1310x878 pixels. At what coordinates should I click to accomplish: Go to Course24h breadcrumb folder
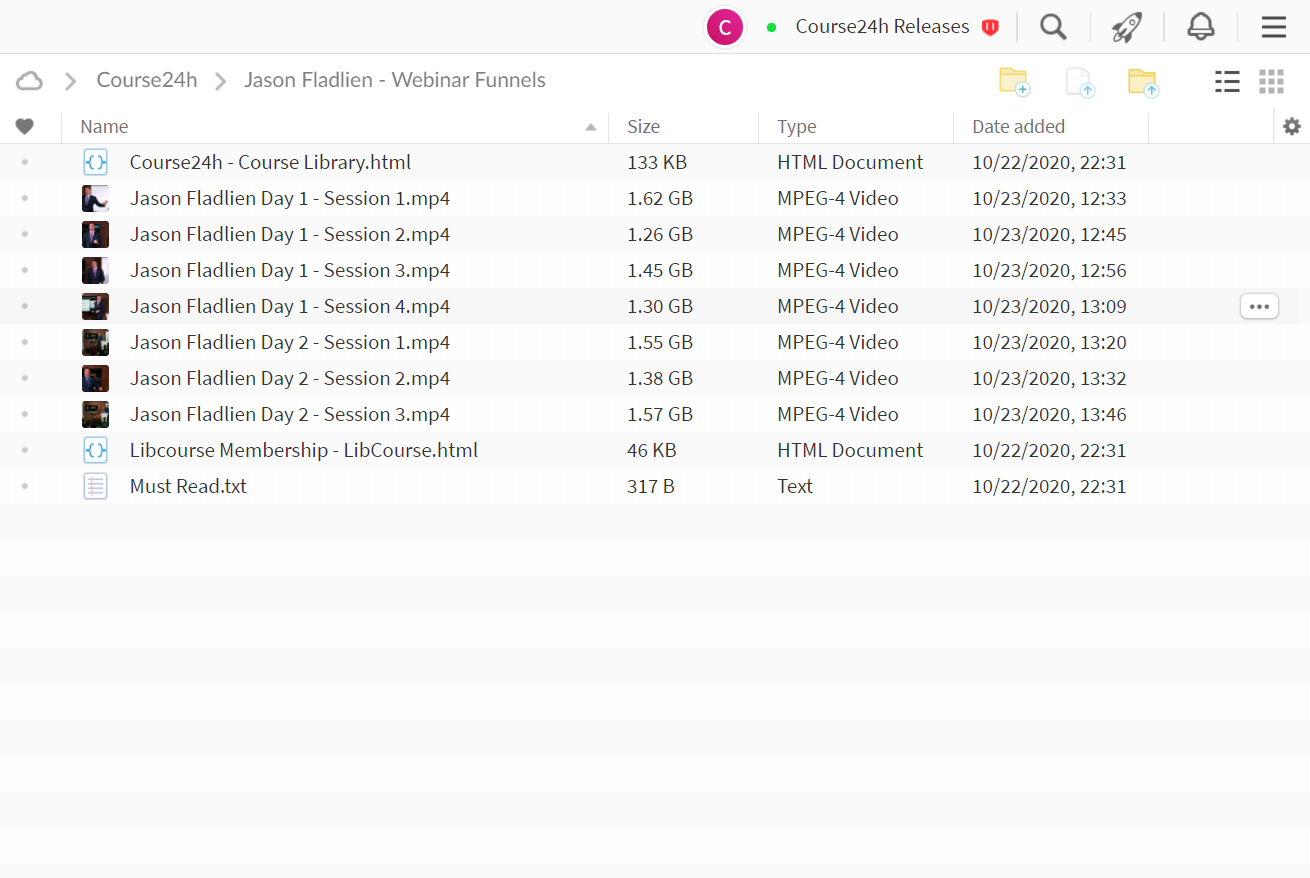click(x=147, y=80)
